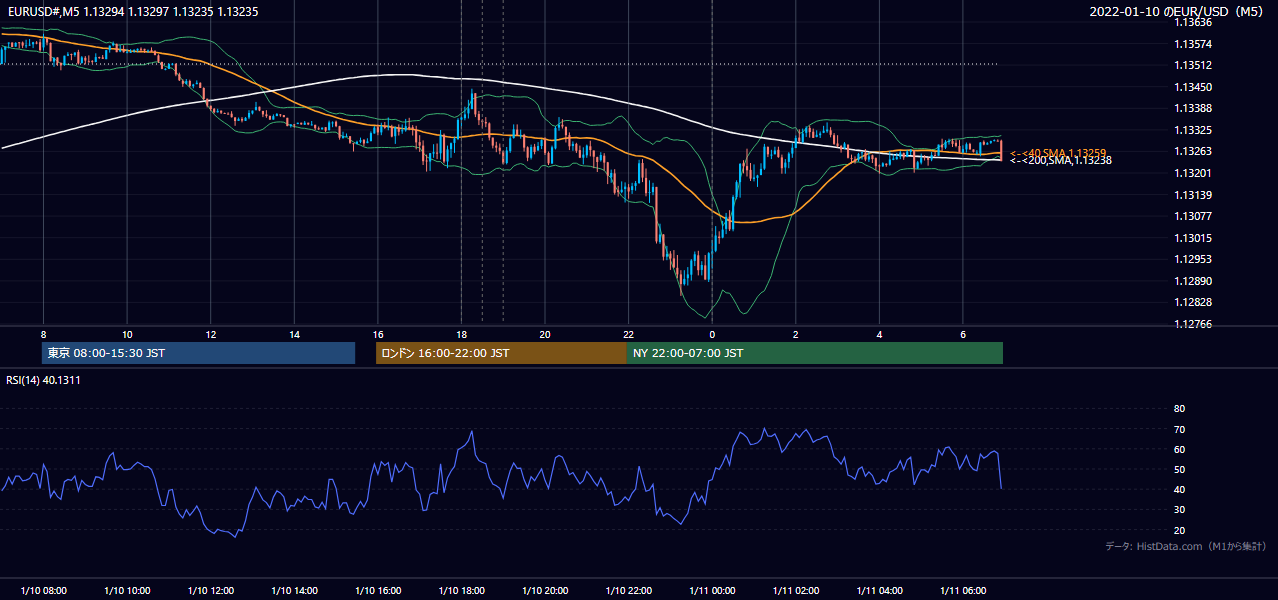Screen dimensions: 1278x600
Task: Click the 1/10 18:00 time label
Action: [462, 590]
